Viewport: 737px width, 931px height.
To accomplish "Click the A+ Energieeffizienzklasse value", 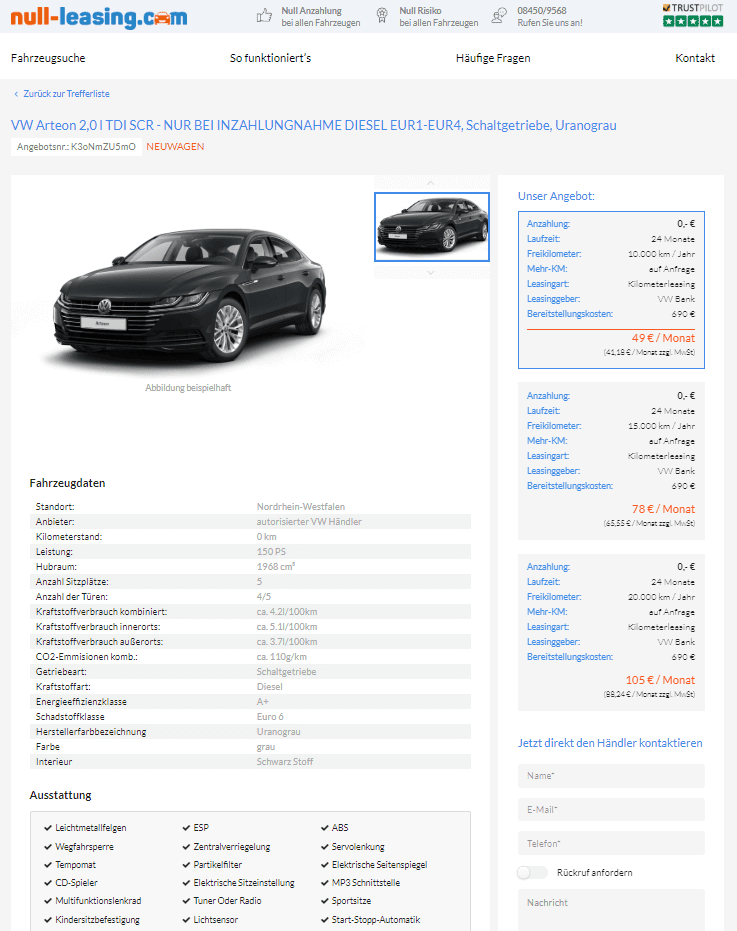I will coord(262,702).
